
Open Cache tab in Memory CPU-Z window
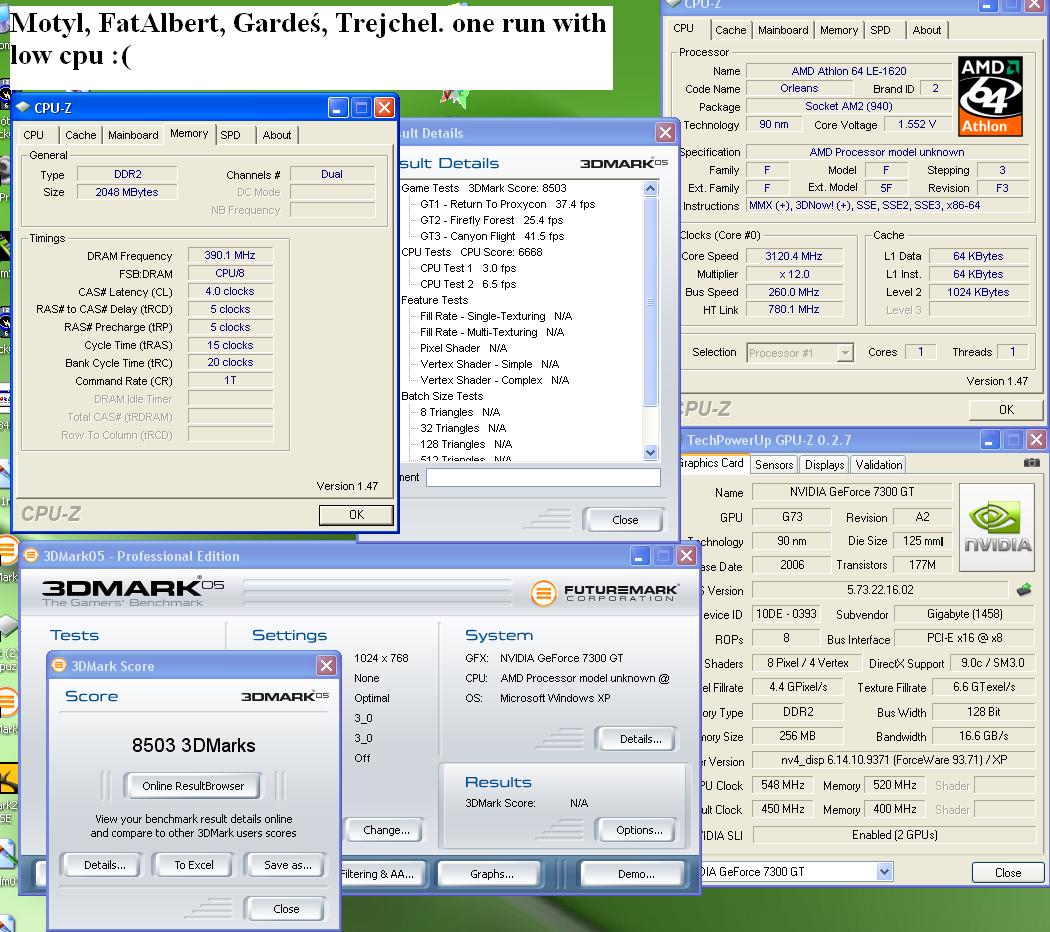(80, 135)
